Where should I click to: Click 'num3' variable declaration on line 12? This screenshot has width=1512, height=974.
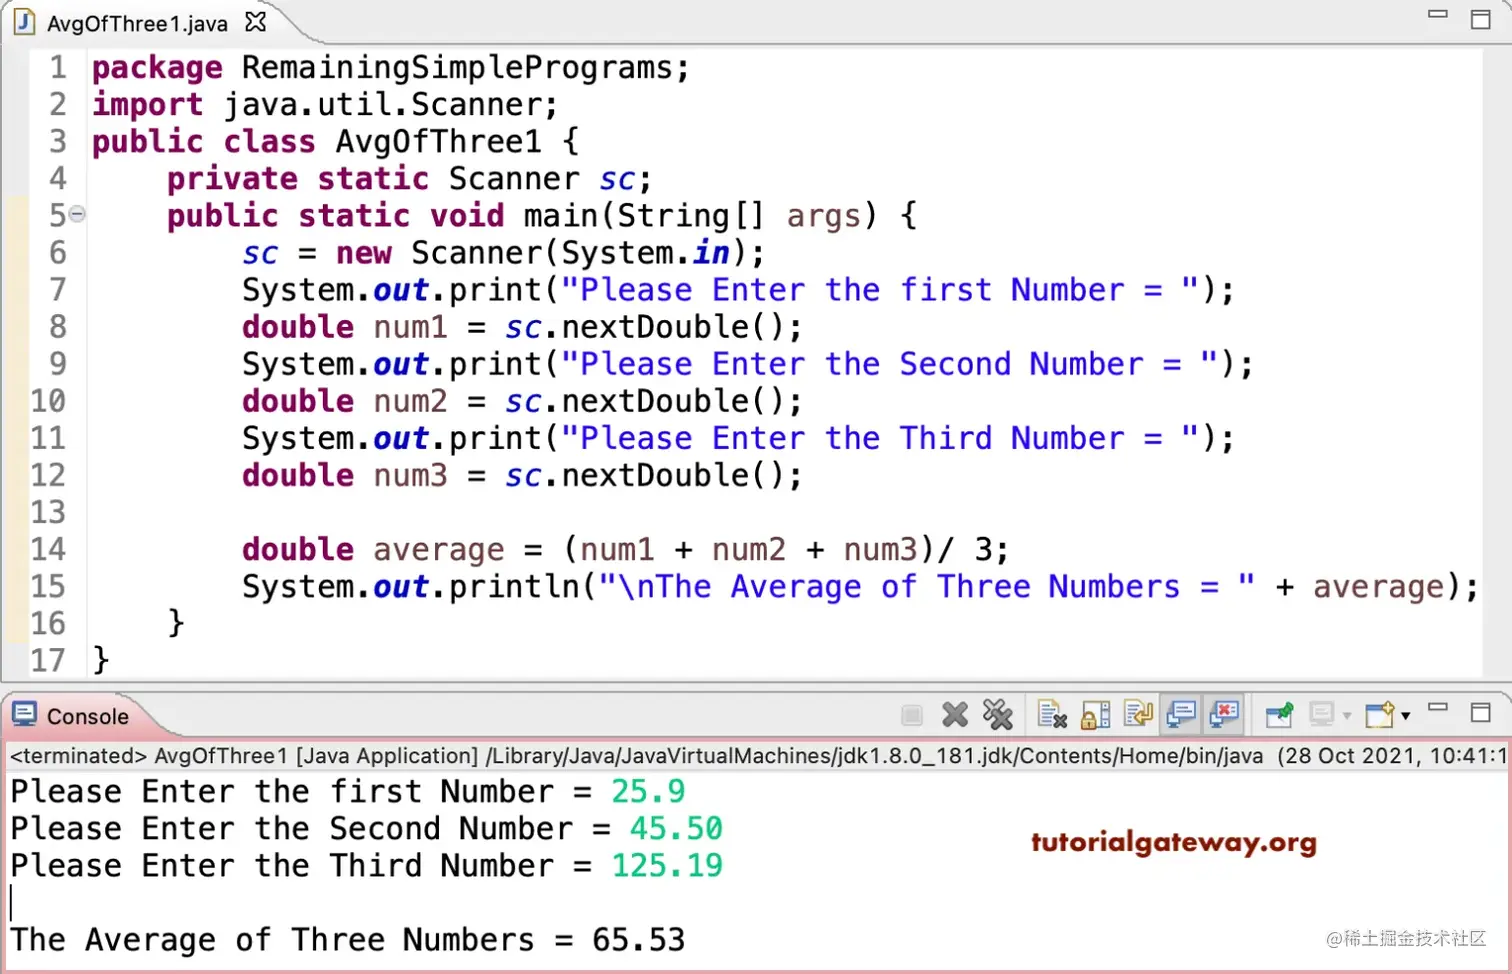click(410, 475)
